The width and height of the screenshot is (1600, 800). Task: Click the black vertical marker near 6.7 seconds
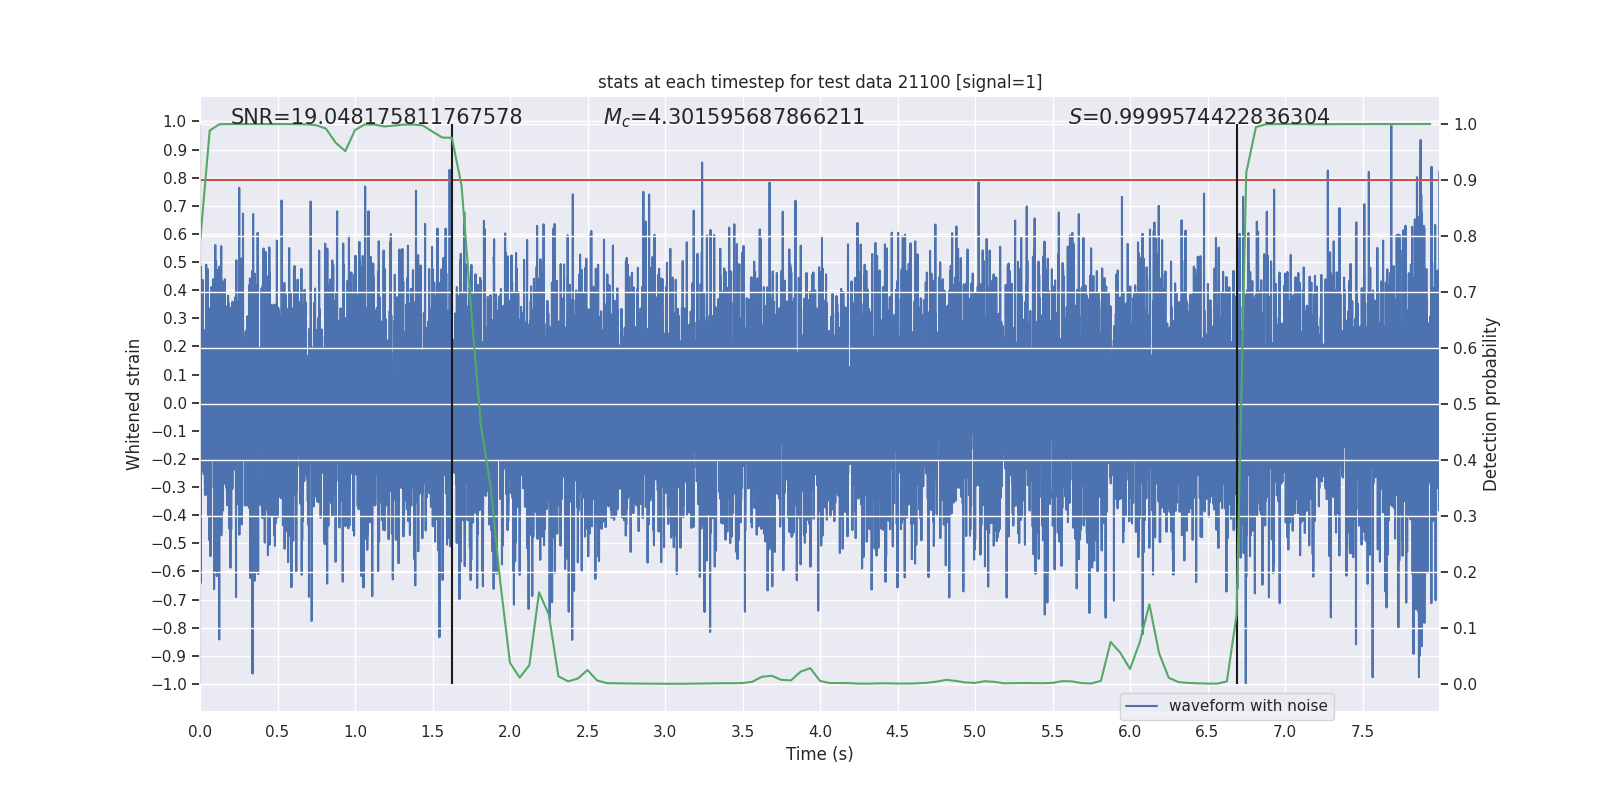tap(1237, 404)
